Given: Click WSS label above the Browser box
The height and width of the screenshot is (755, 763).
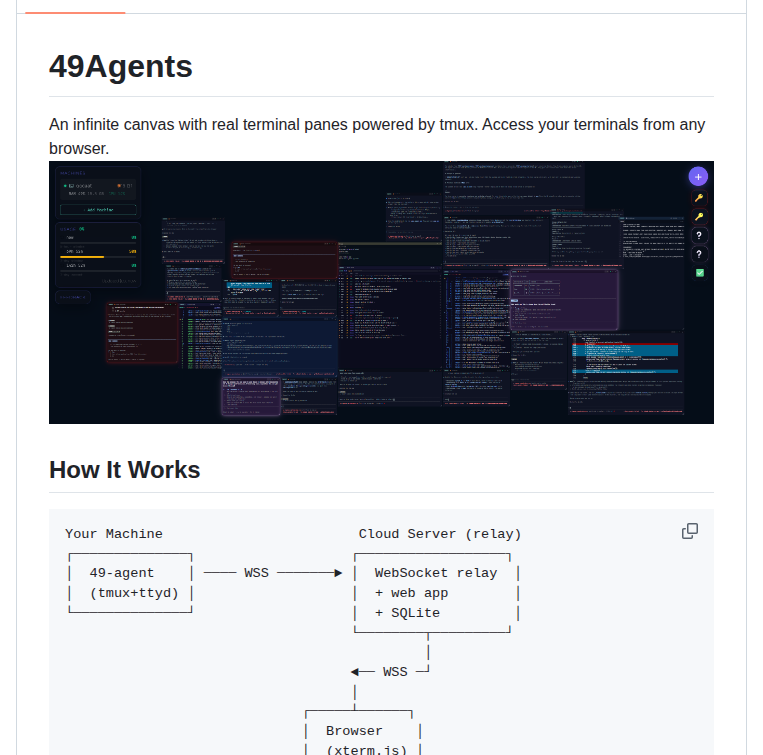Looking at the screenshot, I should [395, 672].
